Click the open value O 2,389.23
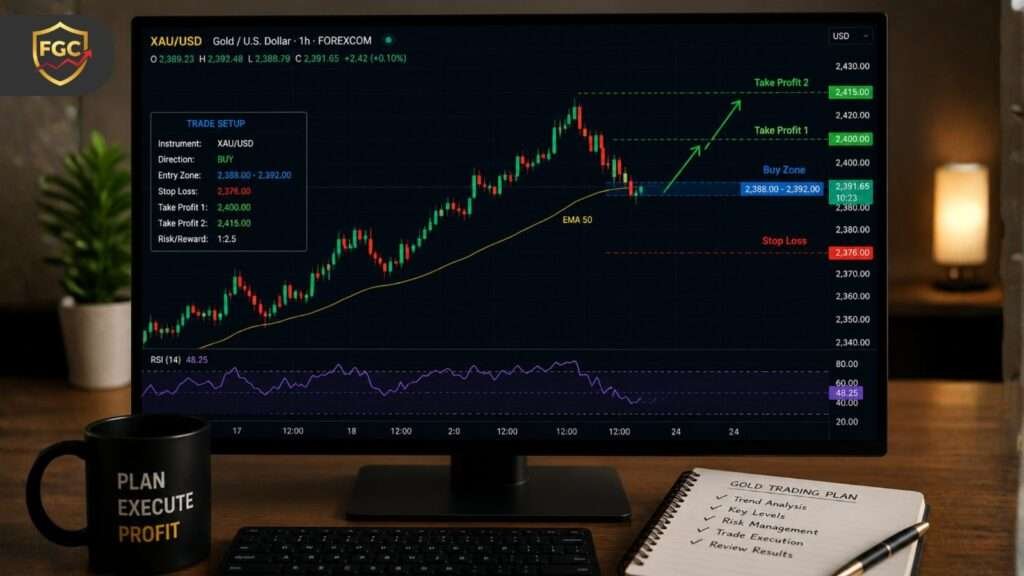 [172, 59]
